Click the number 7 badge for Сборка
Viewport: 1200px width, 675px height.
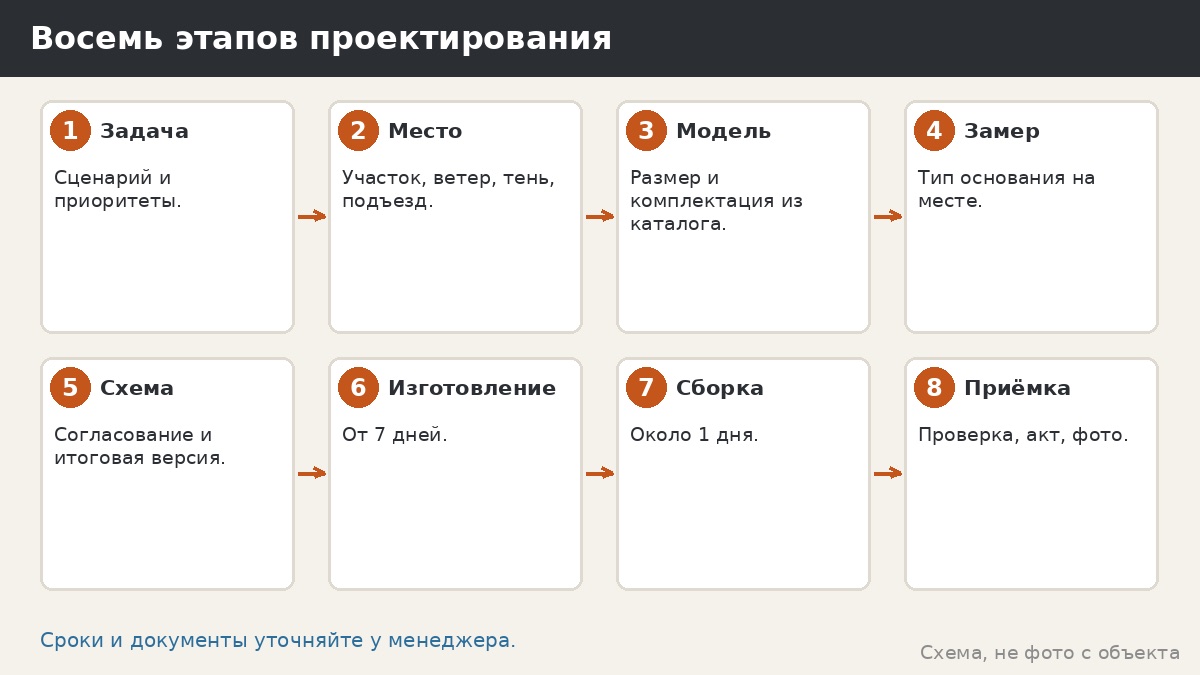[646, 388]
